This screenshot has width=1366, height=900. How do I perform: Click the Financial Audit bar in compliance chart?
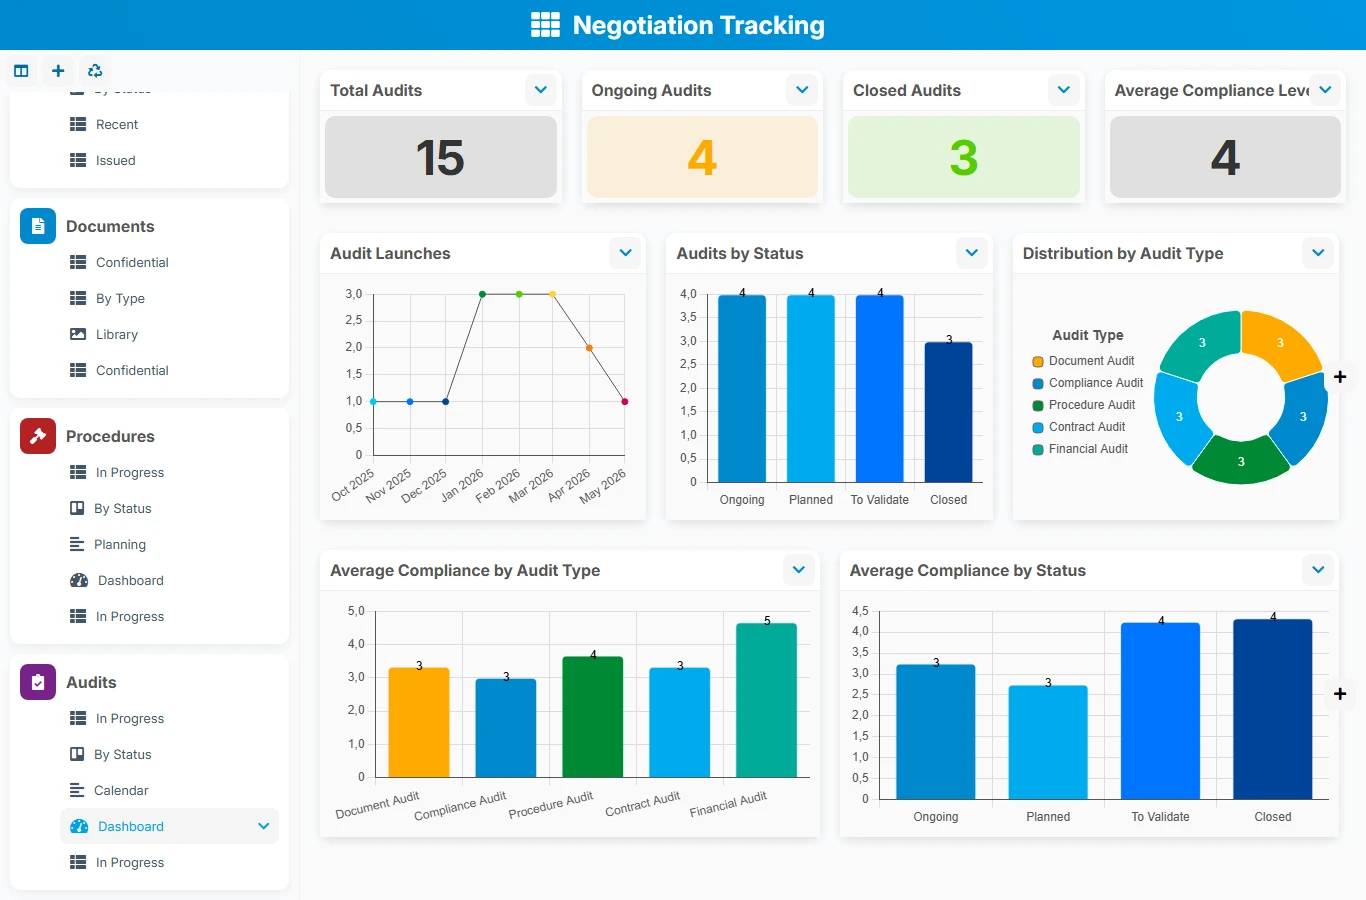point(767,700)
